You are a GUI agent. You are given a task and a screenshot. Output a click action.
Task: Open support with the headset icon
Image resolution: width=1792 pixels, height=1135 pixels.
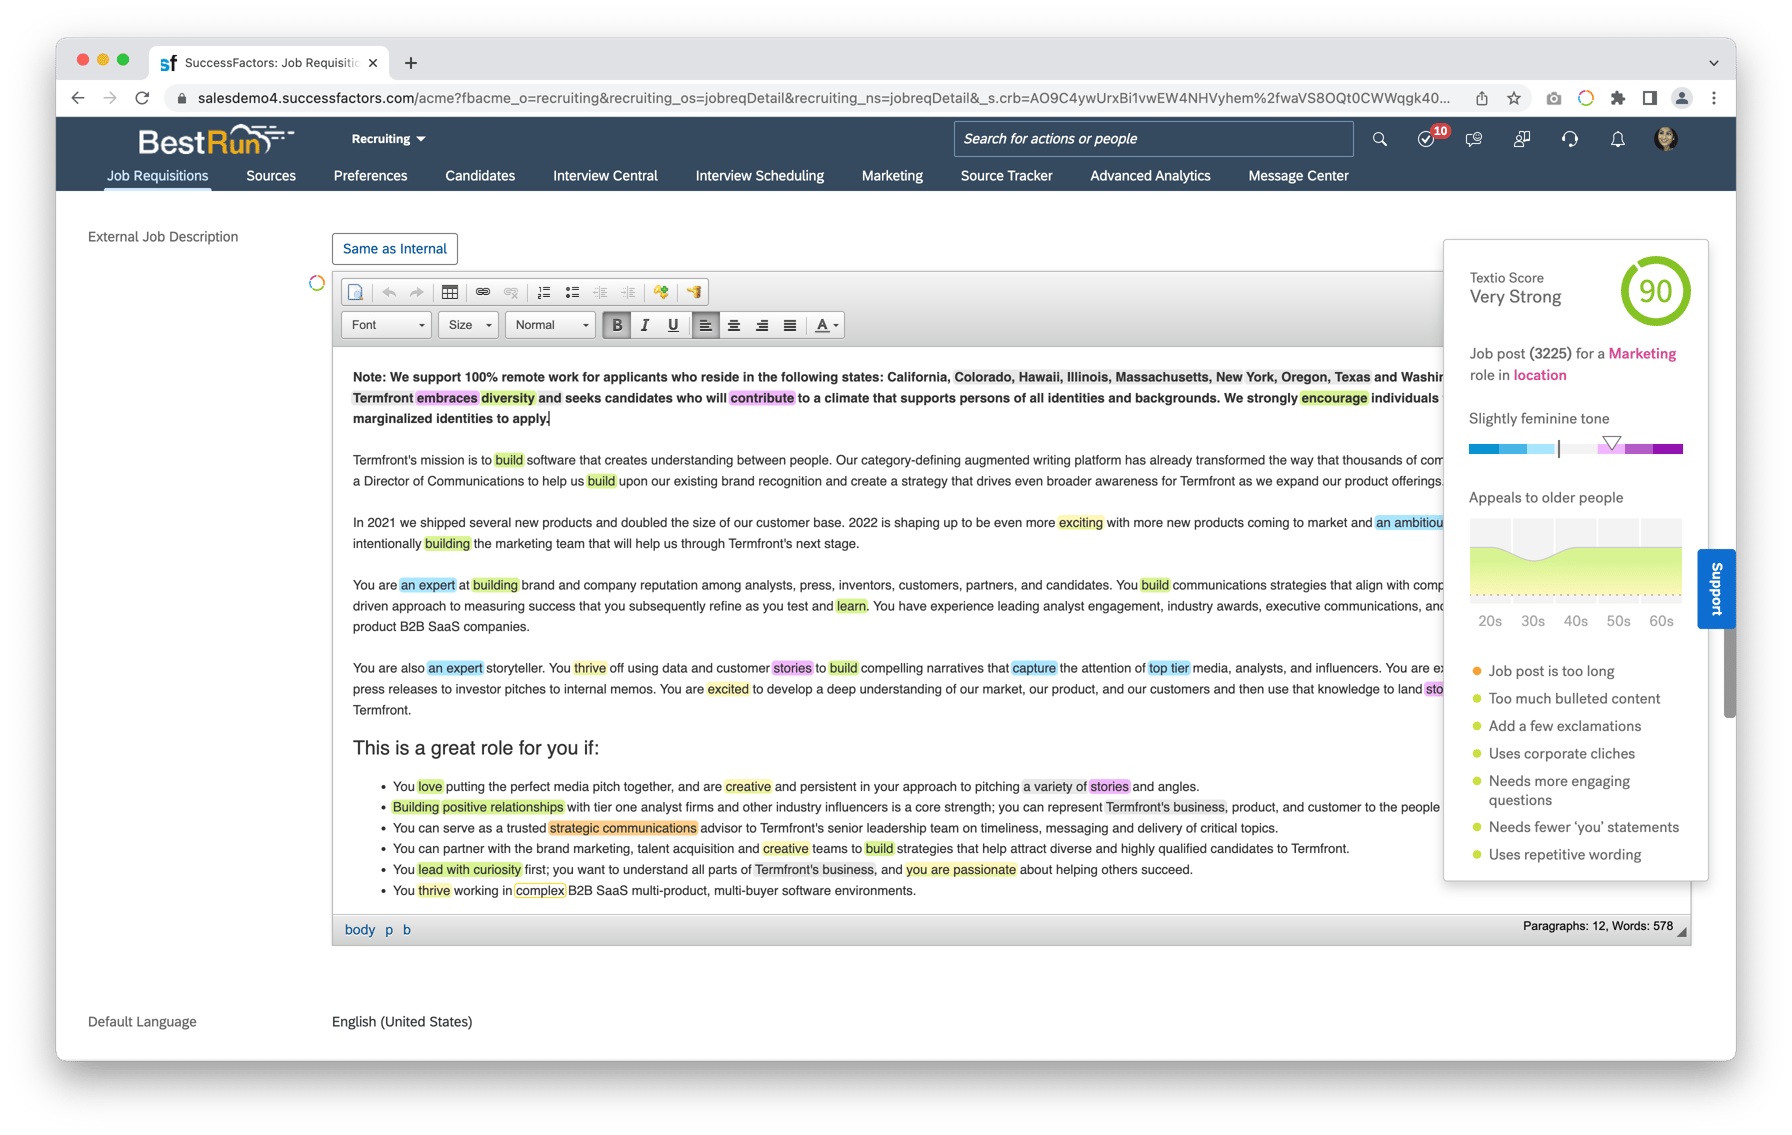[x=1569, y=139]
